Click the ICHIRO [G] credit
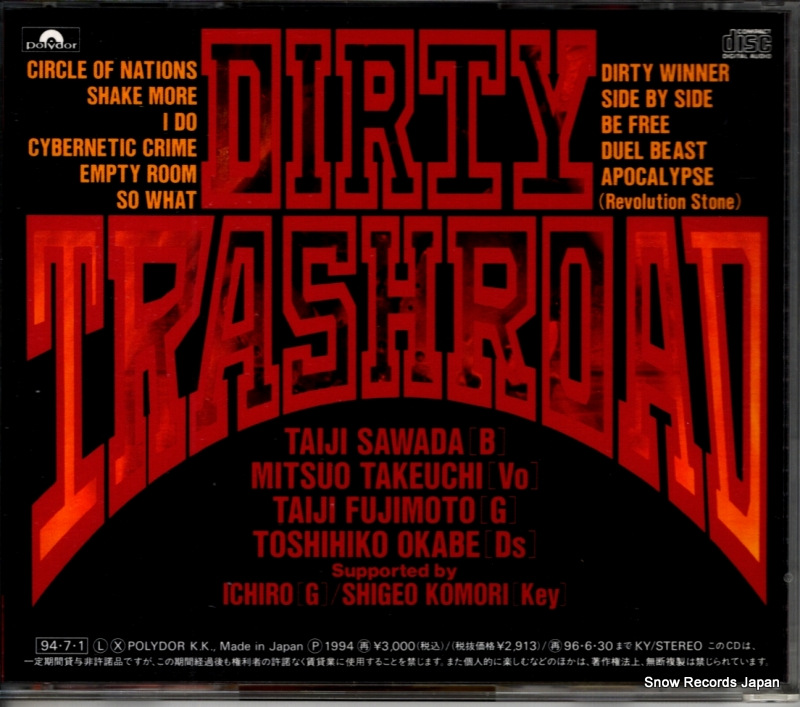 (274, 594)
